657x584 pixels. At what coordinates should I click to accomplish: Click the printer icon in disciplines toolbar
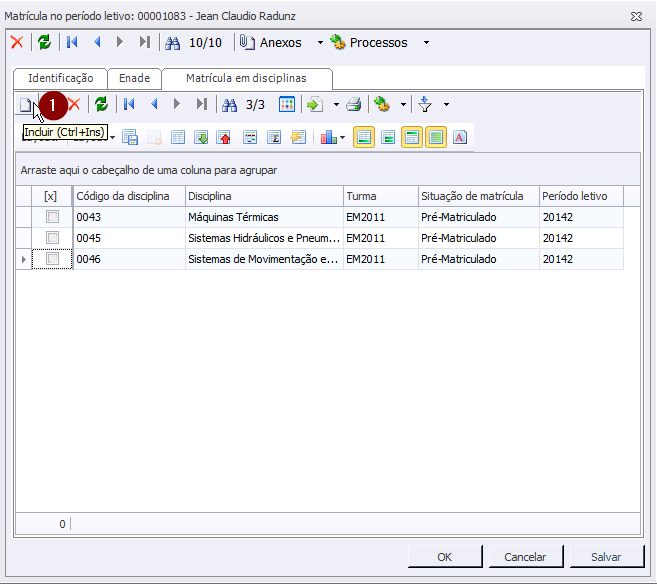353,104
